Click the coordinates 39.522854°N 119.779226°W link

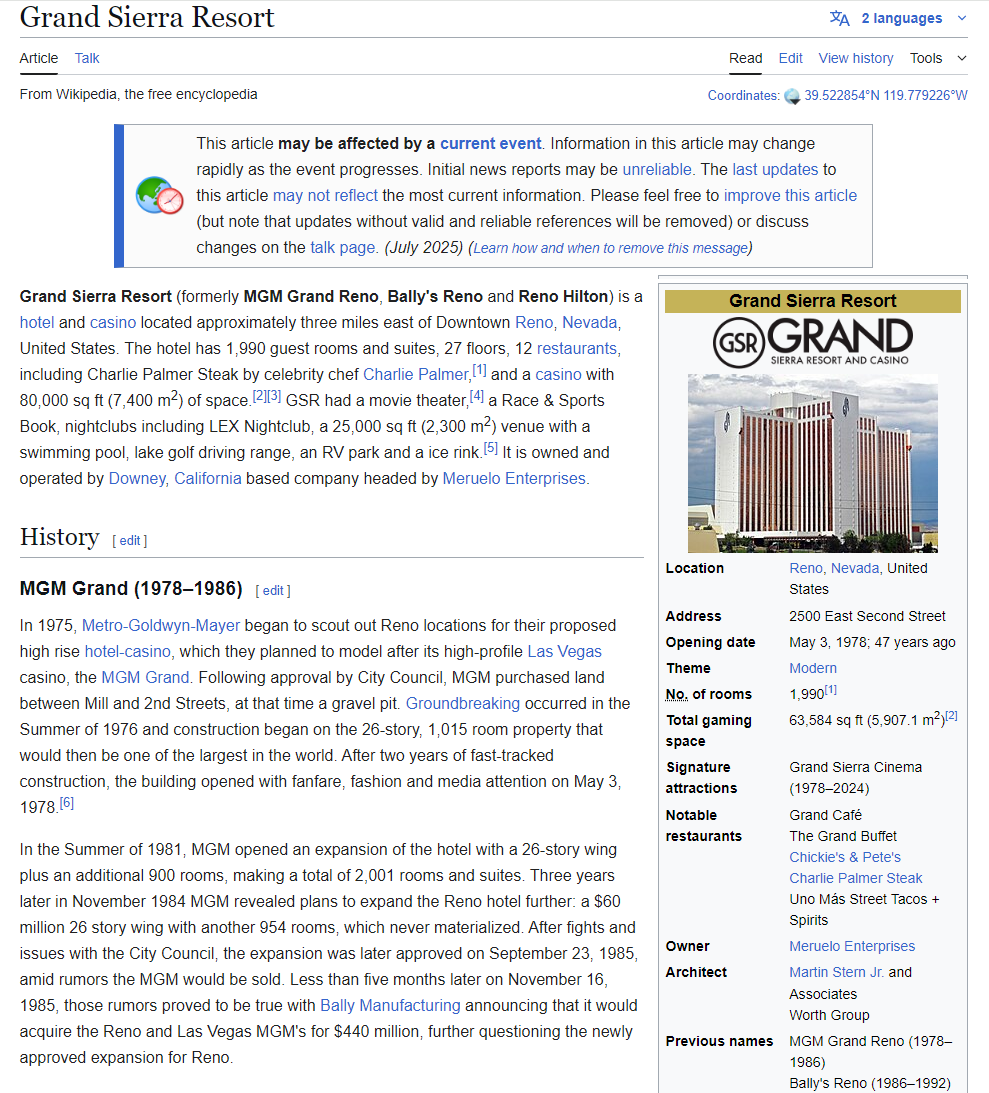coord(886,95)
